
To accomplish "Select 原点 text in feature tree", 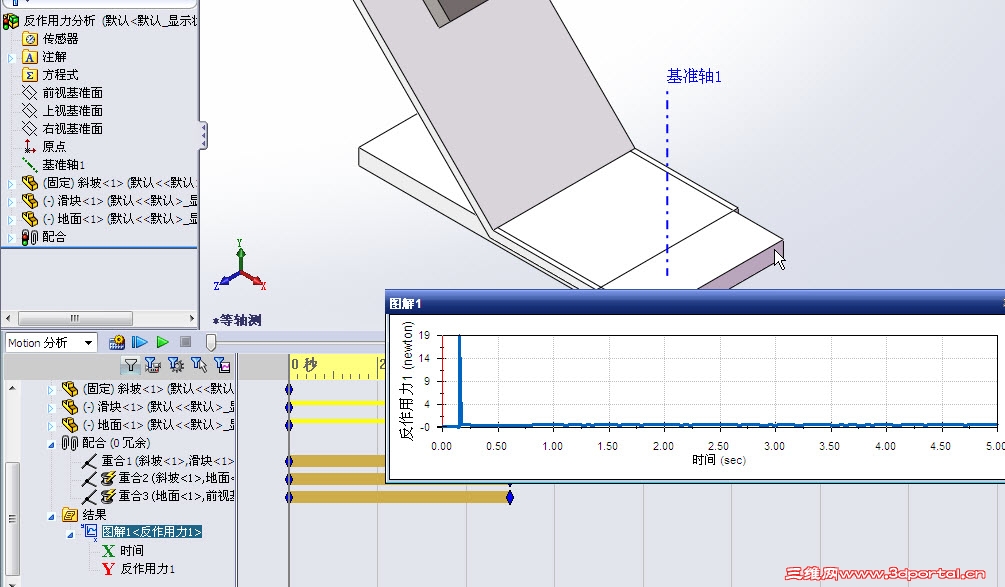I will [54, 147].
